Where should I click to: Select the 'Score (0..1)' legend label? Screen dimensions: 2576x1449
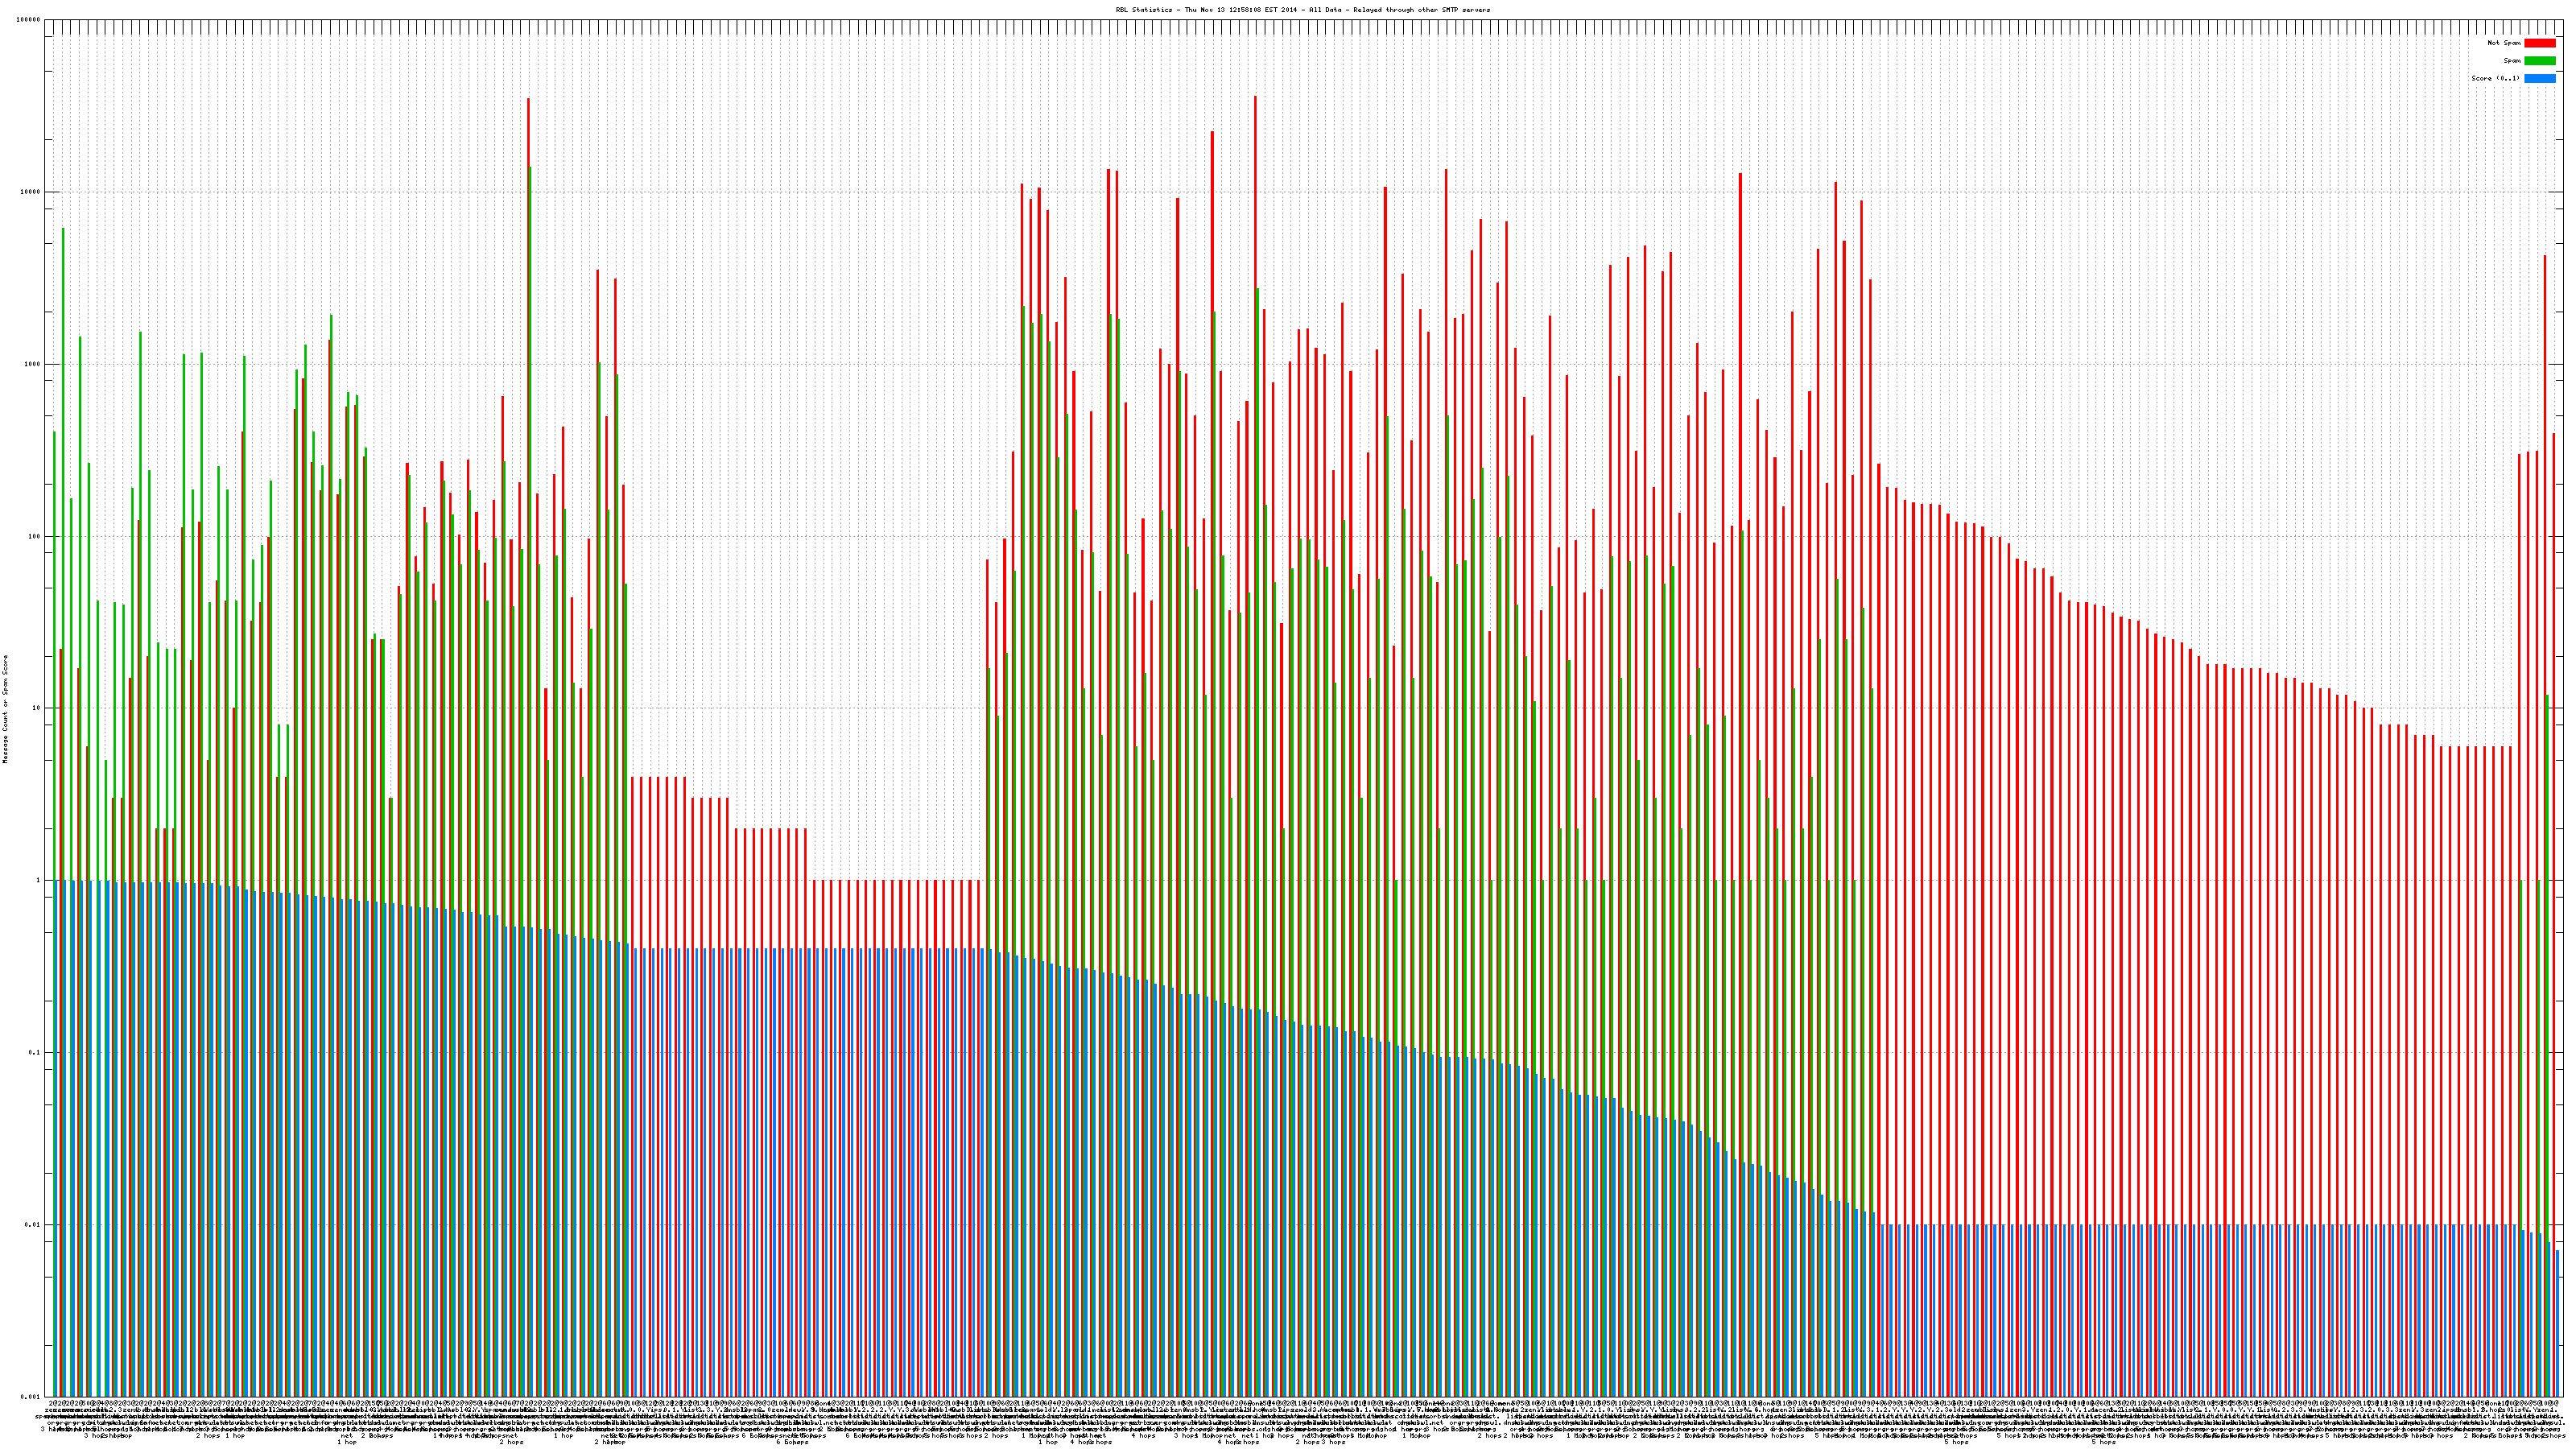(x=2495, y=78)
